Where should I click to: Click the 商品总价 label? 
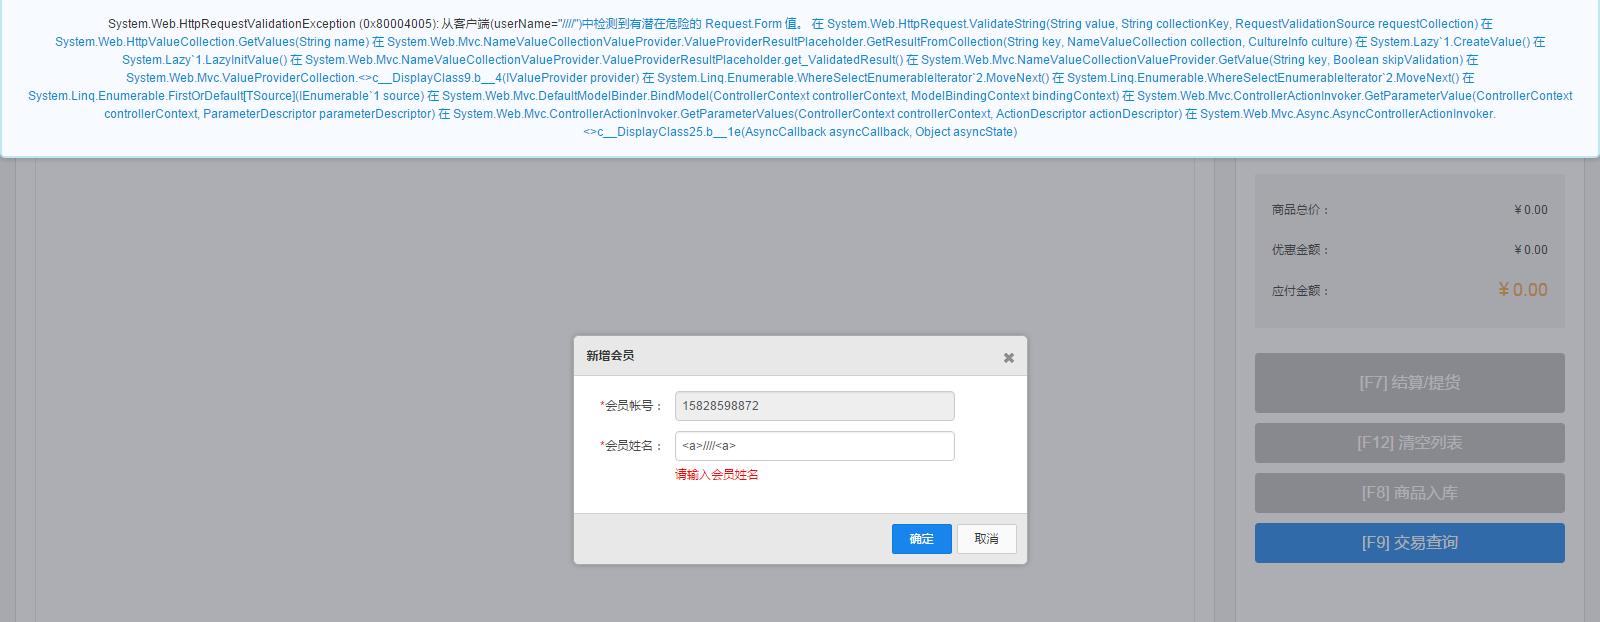point(1300,210)
